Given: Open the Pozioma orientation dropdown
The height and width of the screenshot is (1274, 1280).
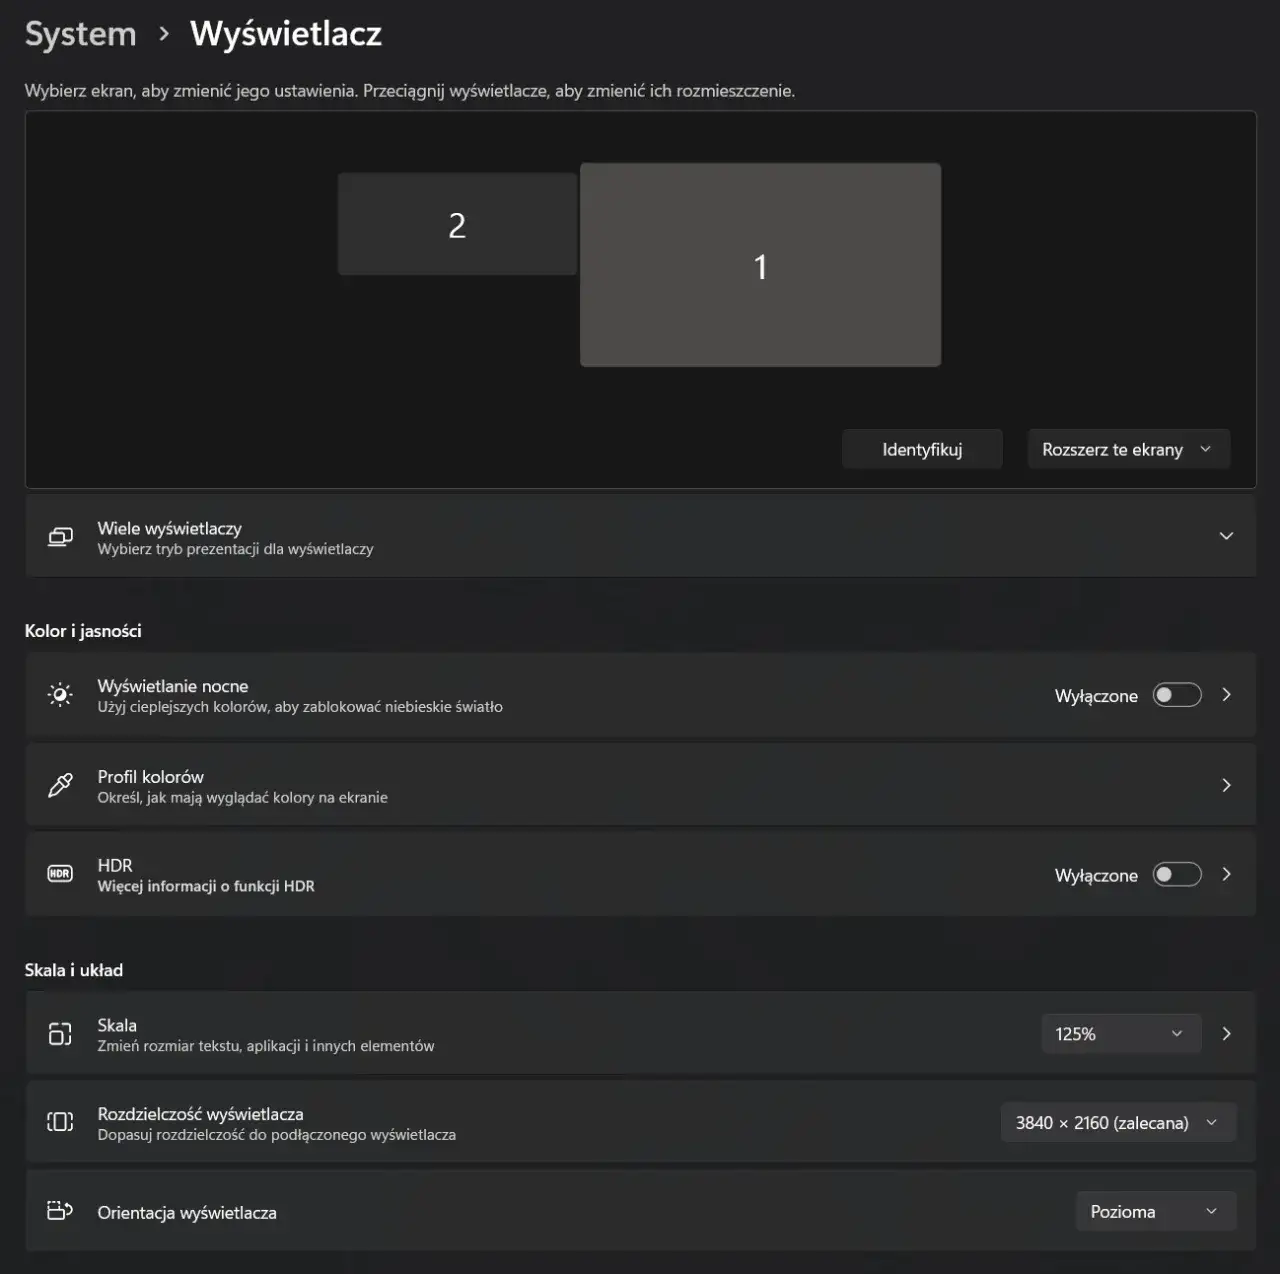Looking at the screenshot, I should [x=1155, y=1211].
